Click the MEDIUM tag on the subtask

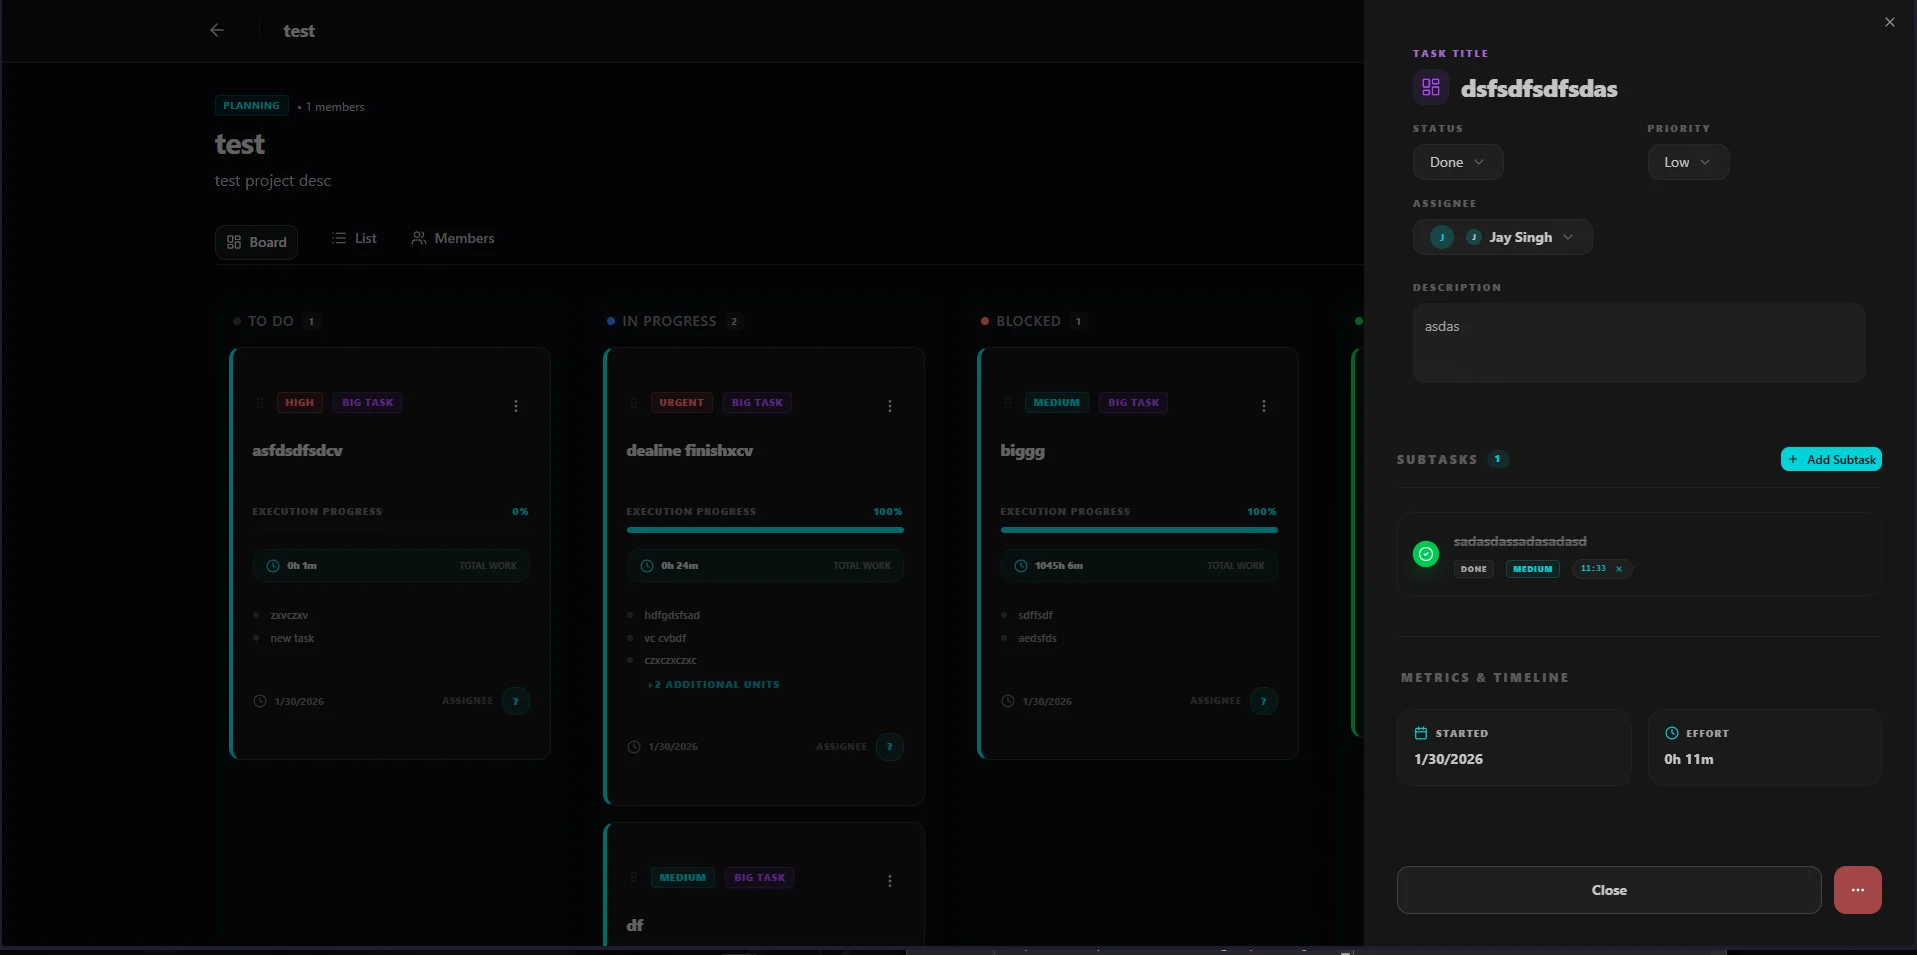(x=1532, y=569)
